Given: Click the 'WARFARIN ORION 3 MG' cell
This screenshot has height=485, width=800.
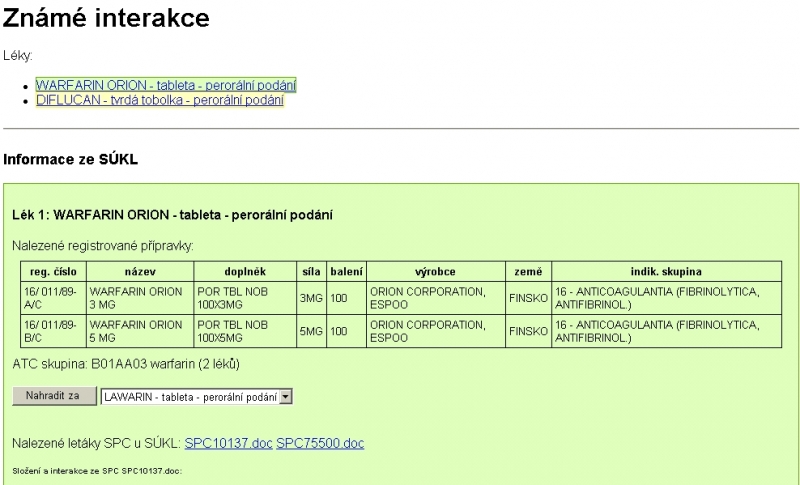Looking at the screenshot, I should pos(140,298).
